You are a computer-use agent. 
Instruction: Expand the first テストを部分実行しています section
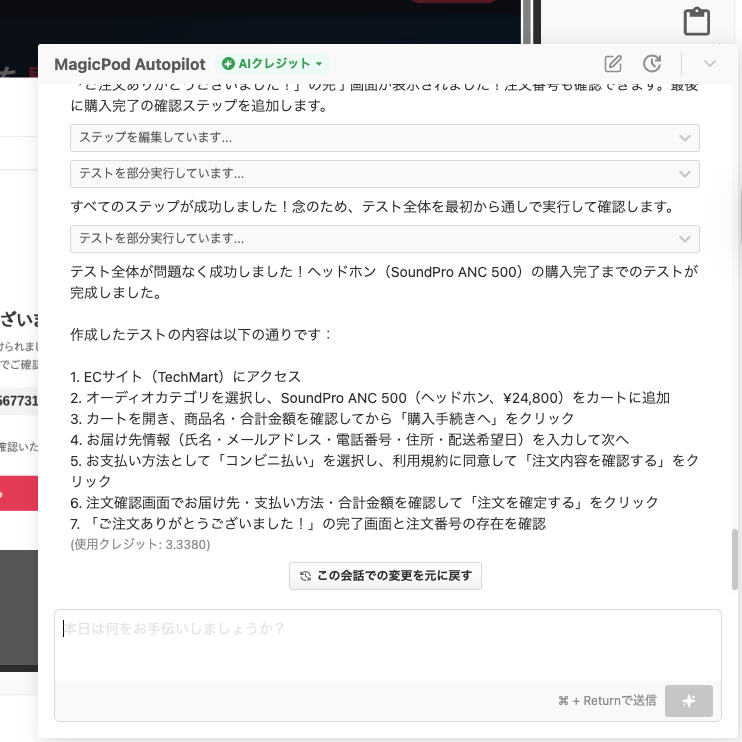385,174
